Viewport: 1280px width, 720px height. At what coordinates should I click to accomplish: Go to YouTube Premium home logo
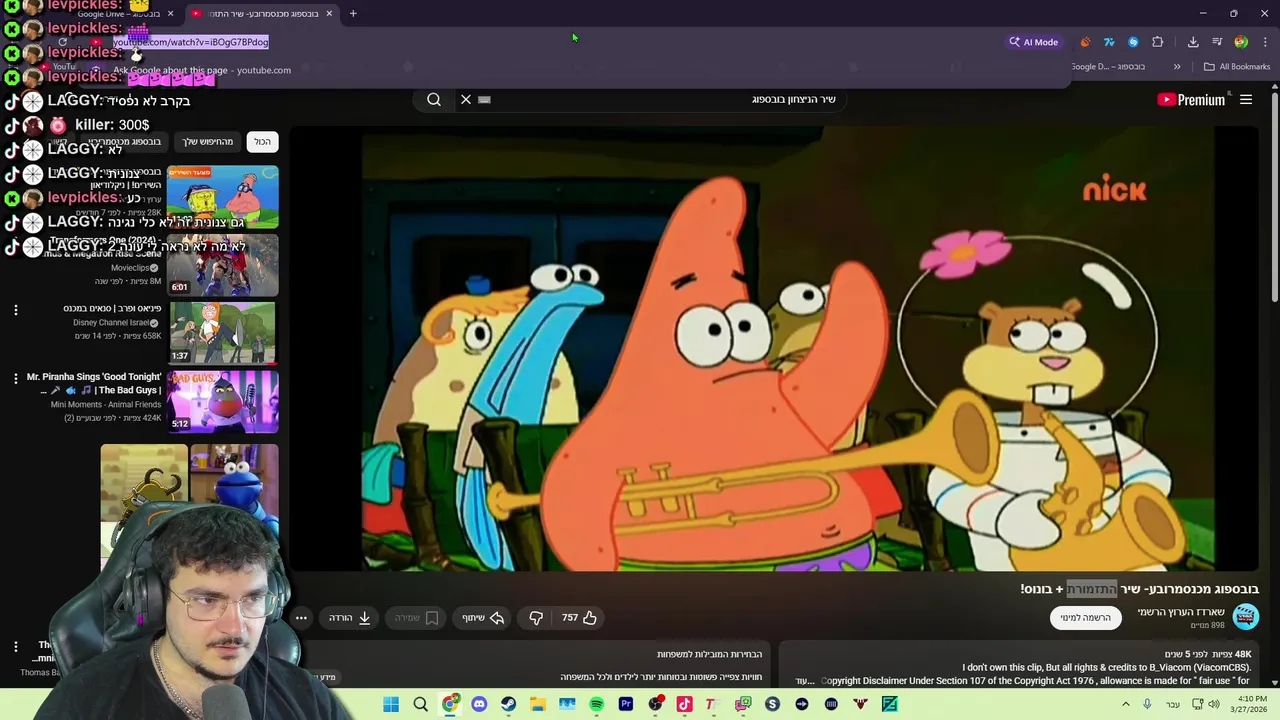pos(1191,99)
